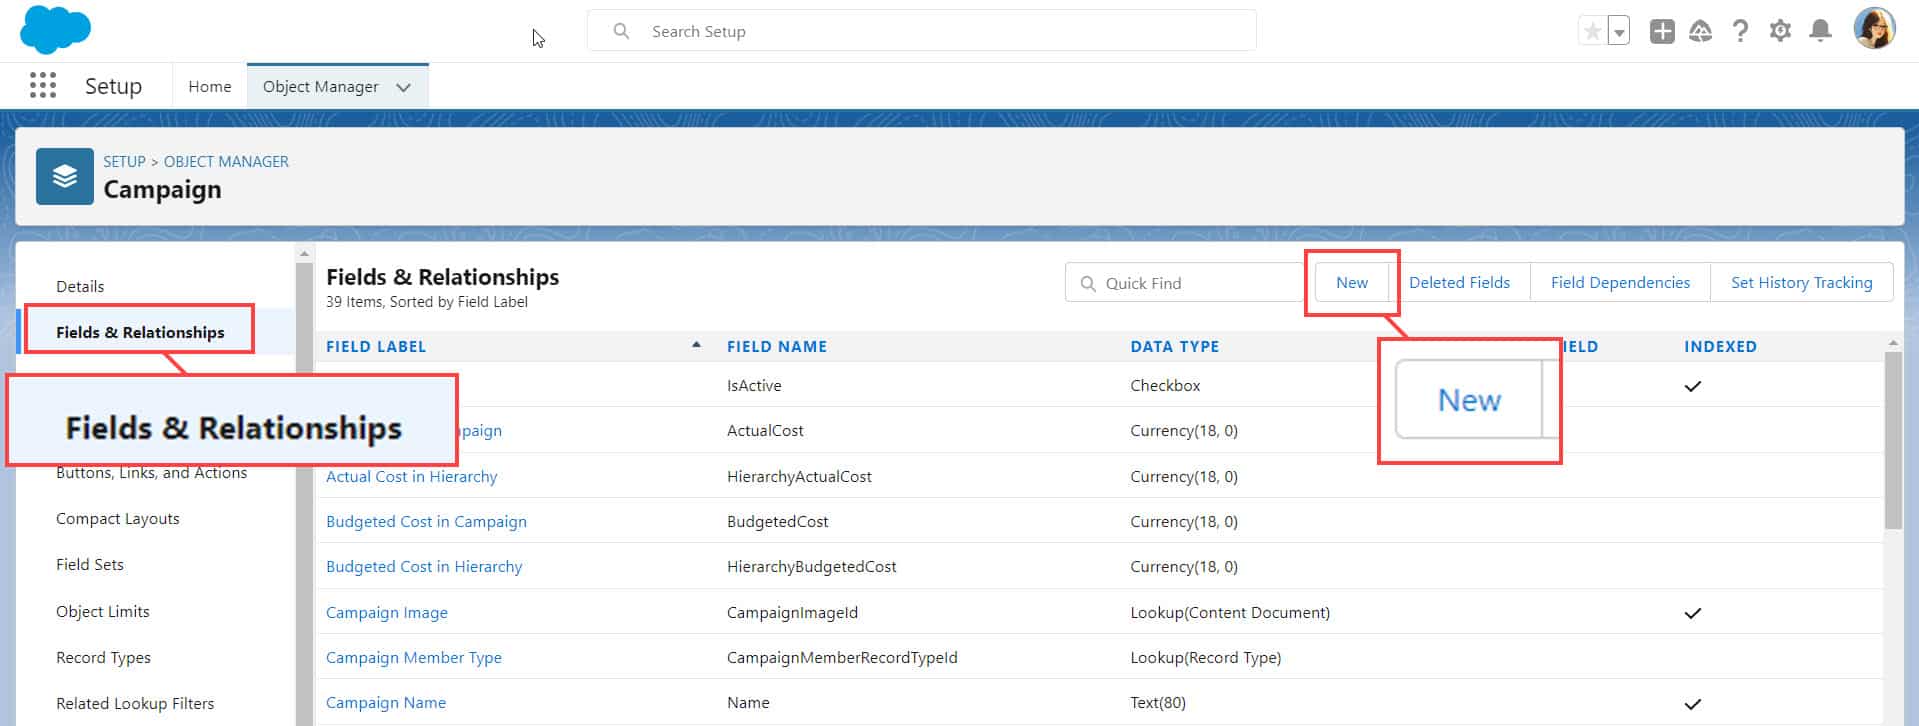The height and width of the screenshot is (726, 1919).
Task: Open Actual Cost in Hierarchy field
Action: coord(411,477)
